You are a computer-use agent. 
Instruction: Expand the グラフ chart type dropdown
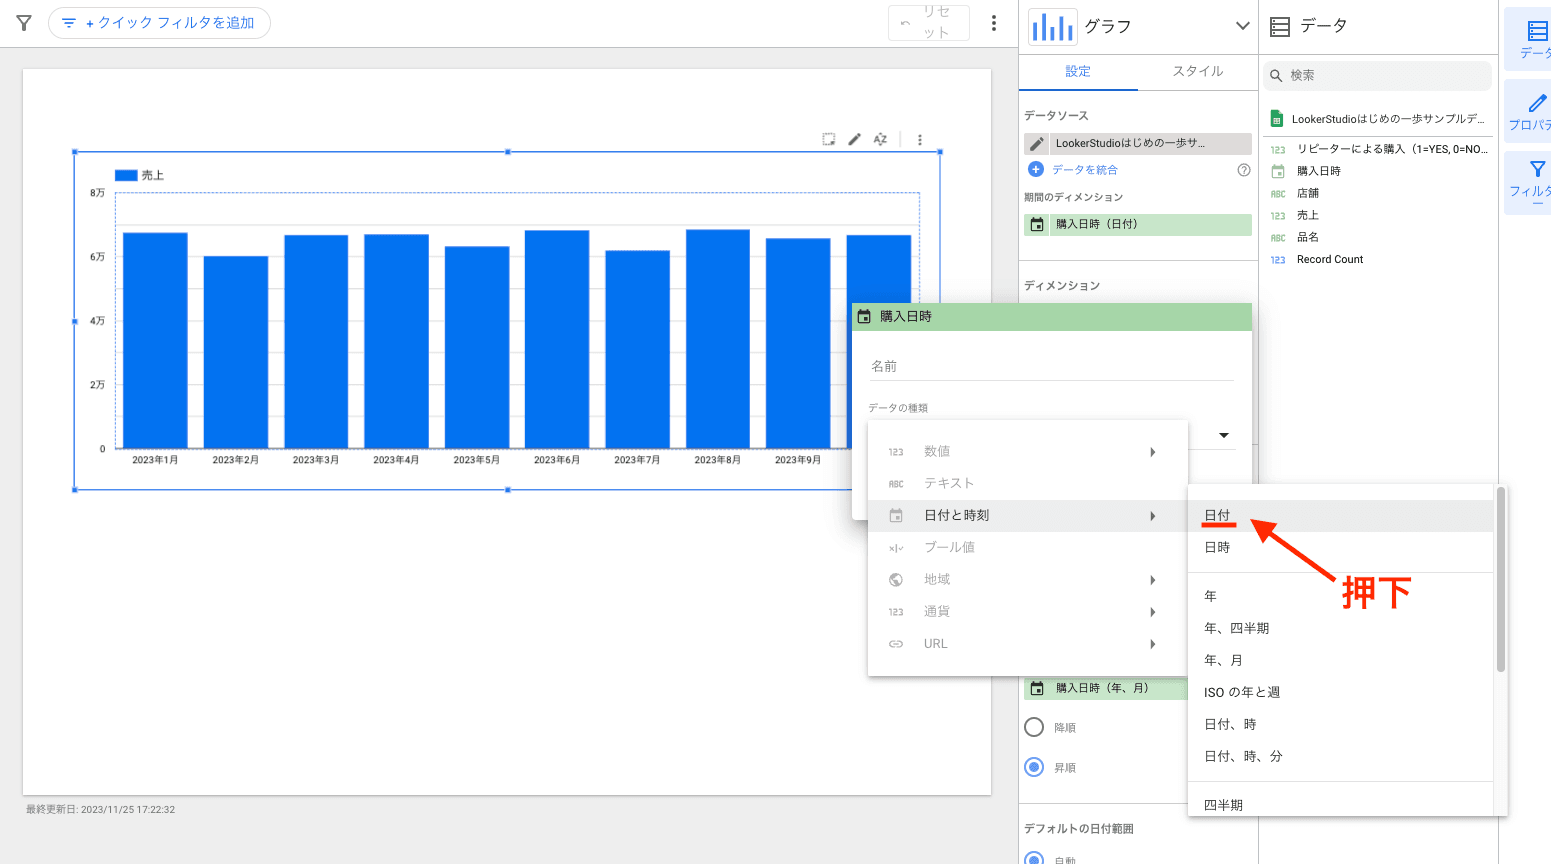[x=1242, y=26]
